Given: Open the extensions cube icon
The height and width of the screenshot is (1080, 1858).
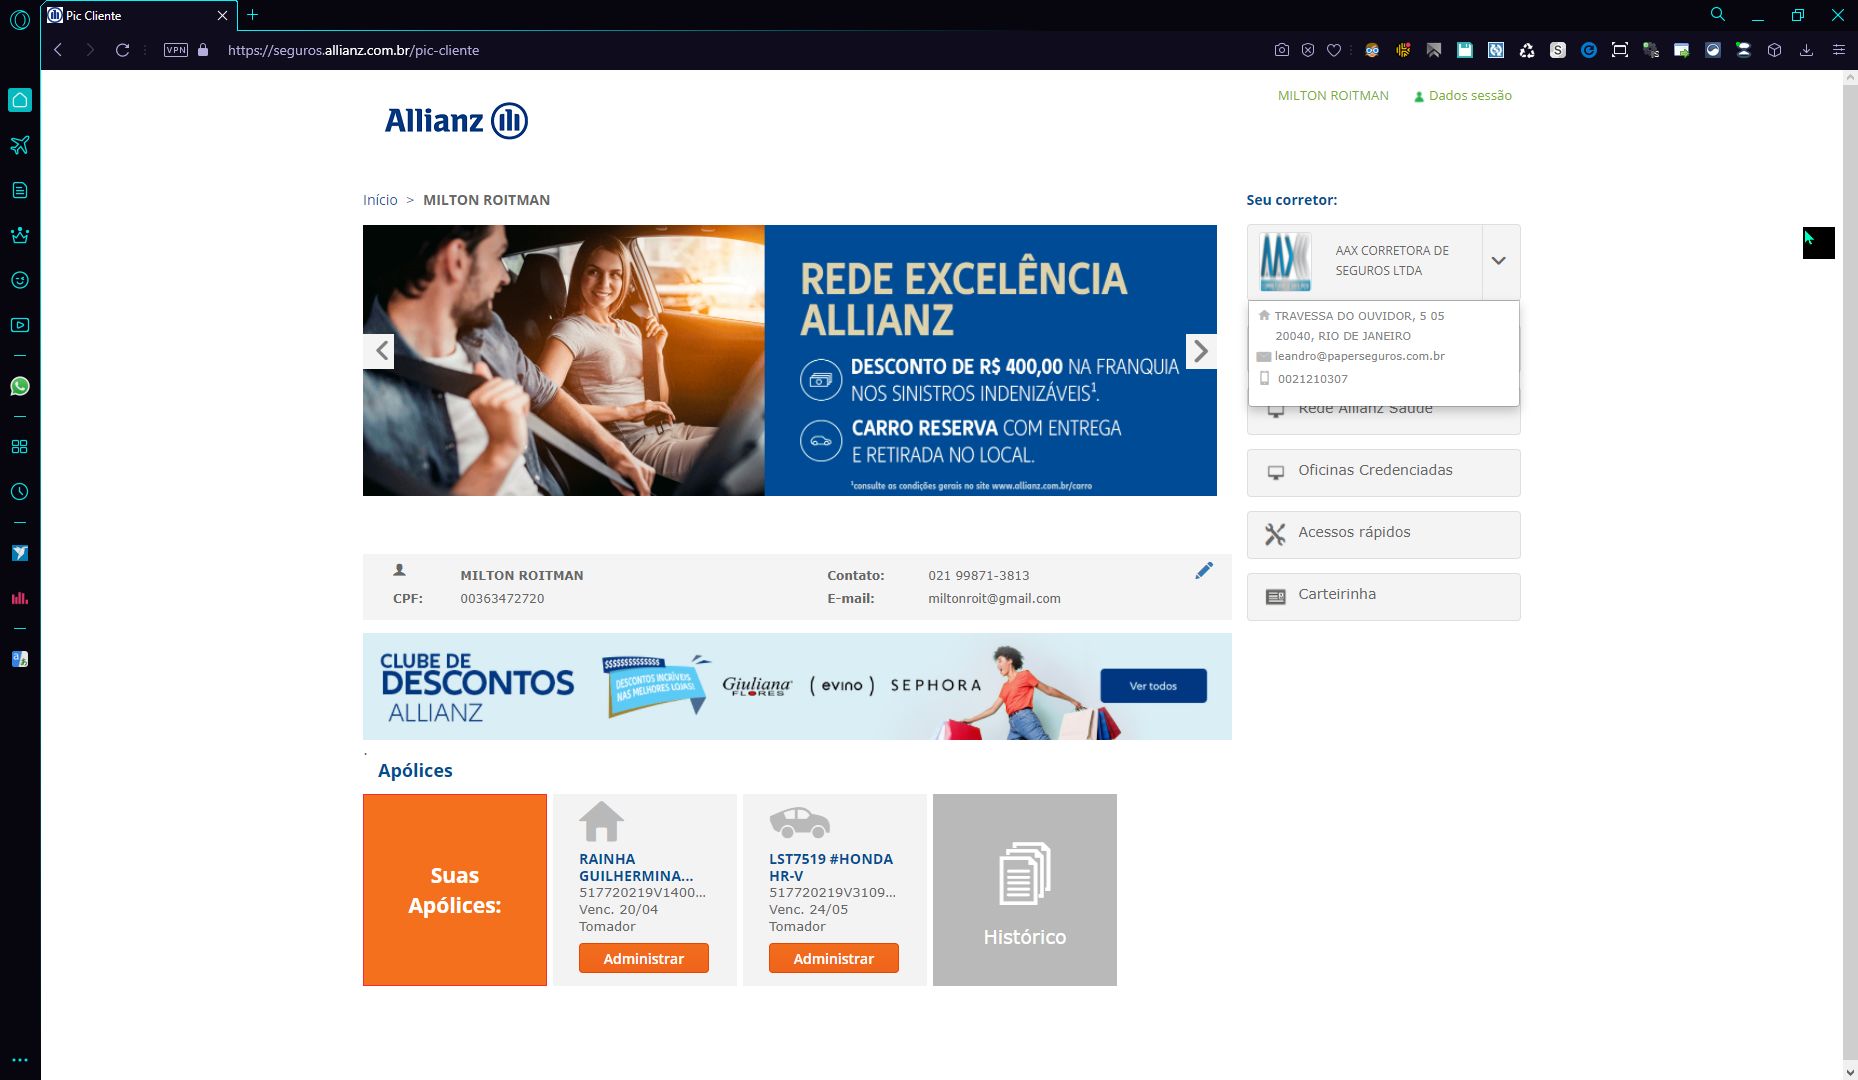Looking at the screenshot, I should [1775, 50].
